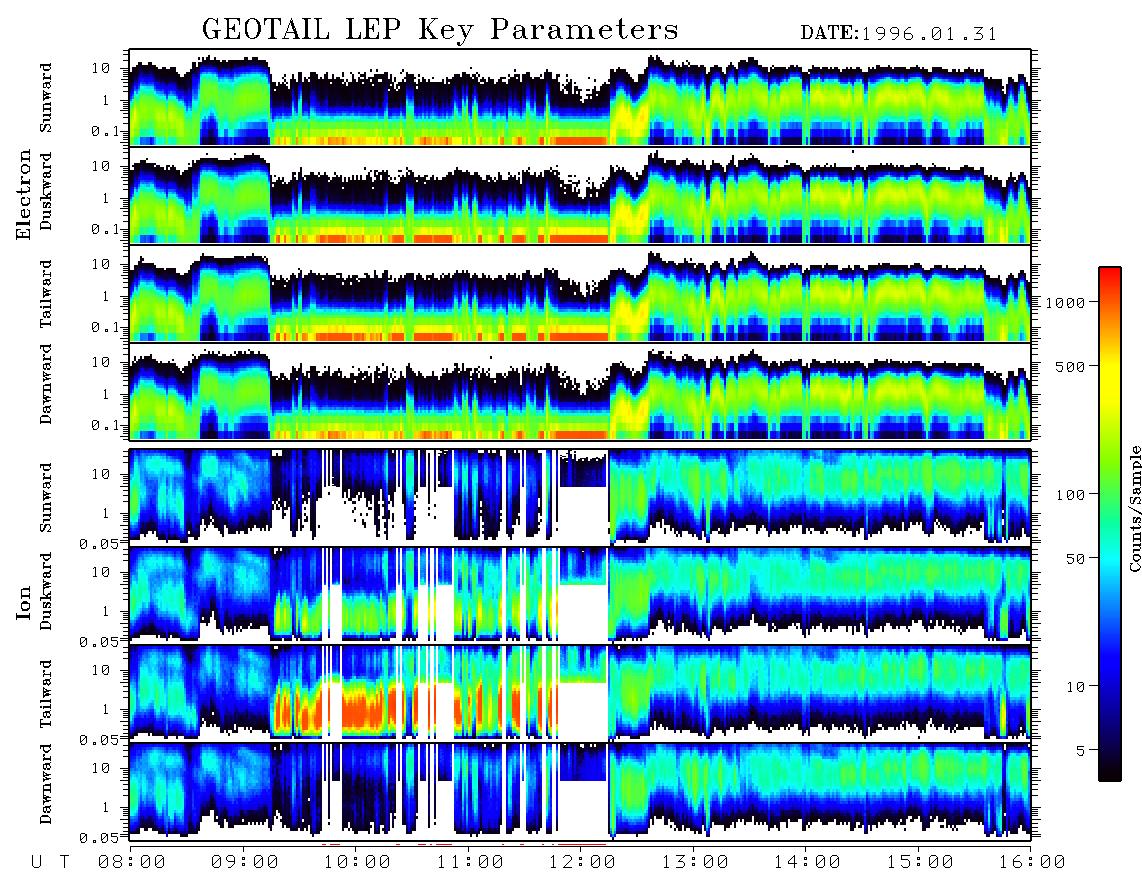Click the 10:00 time tick label
This screenshot has width=1142, height=880.
(357, 862)
